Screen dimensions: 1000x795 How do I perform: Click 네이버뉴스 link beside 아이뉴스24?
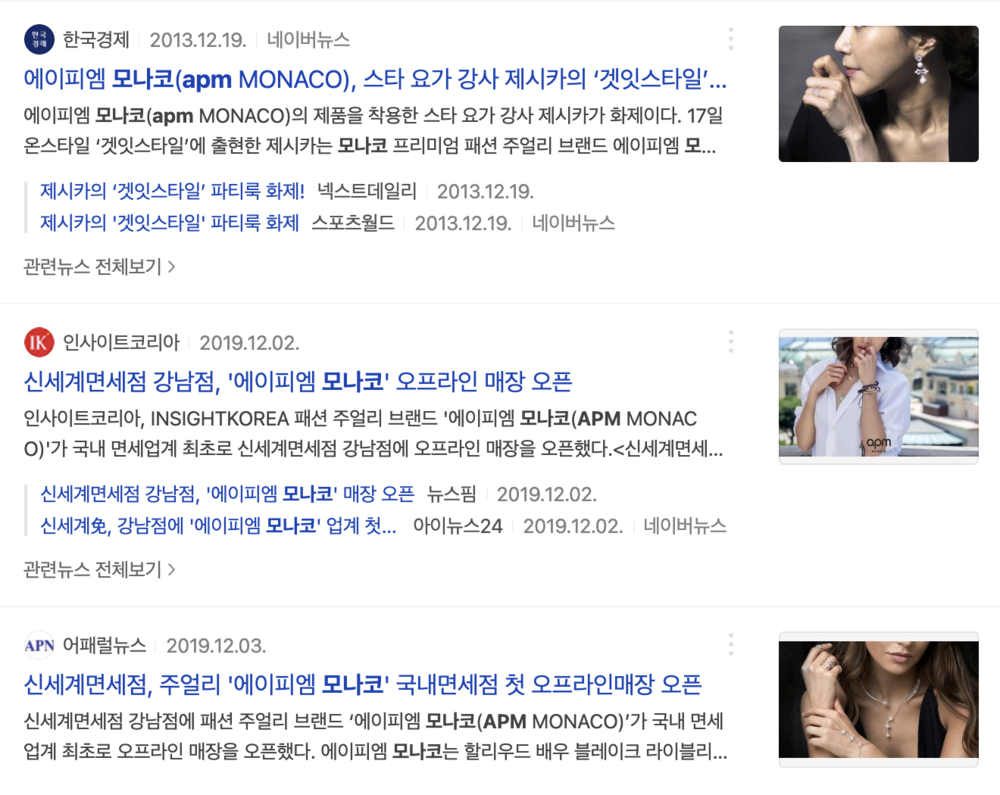click(x=684, y=526)
